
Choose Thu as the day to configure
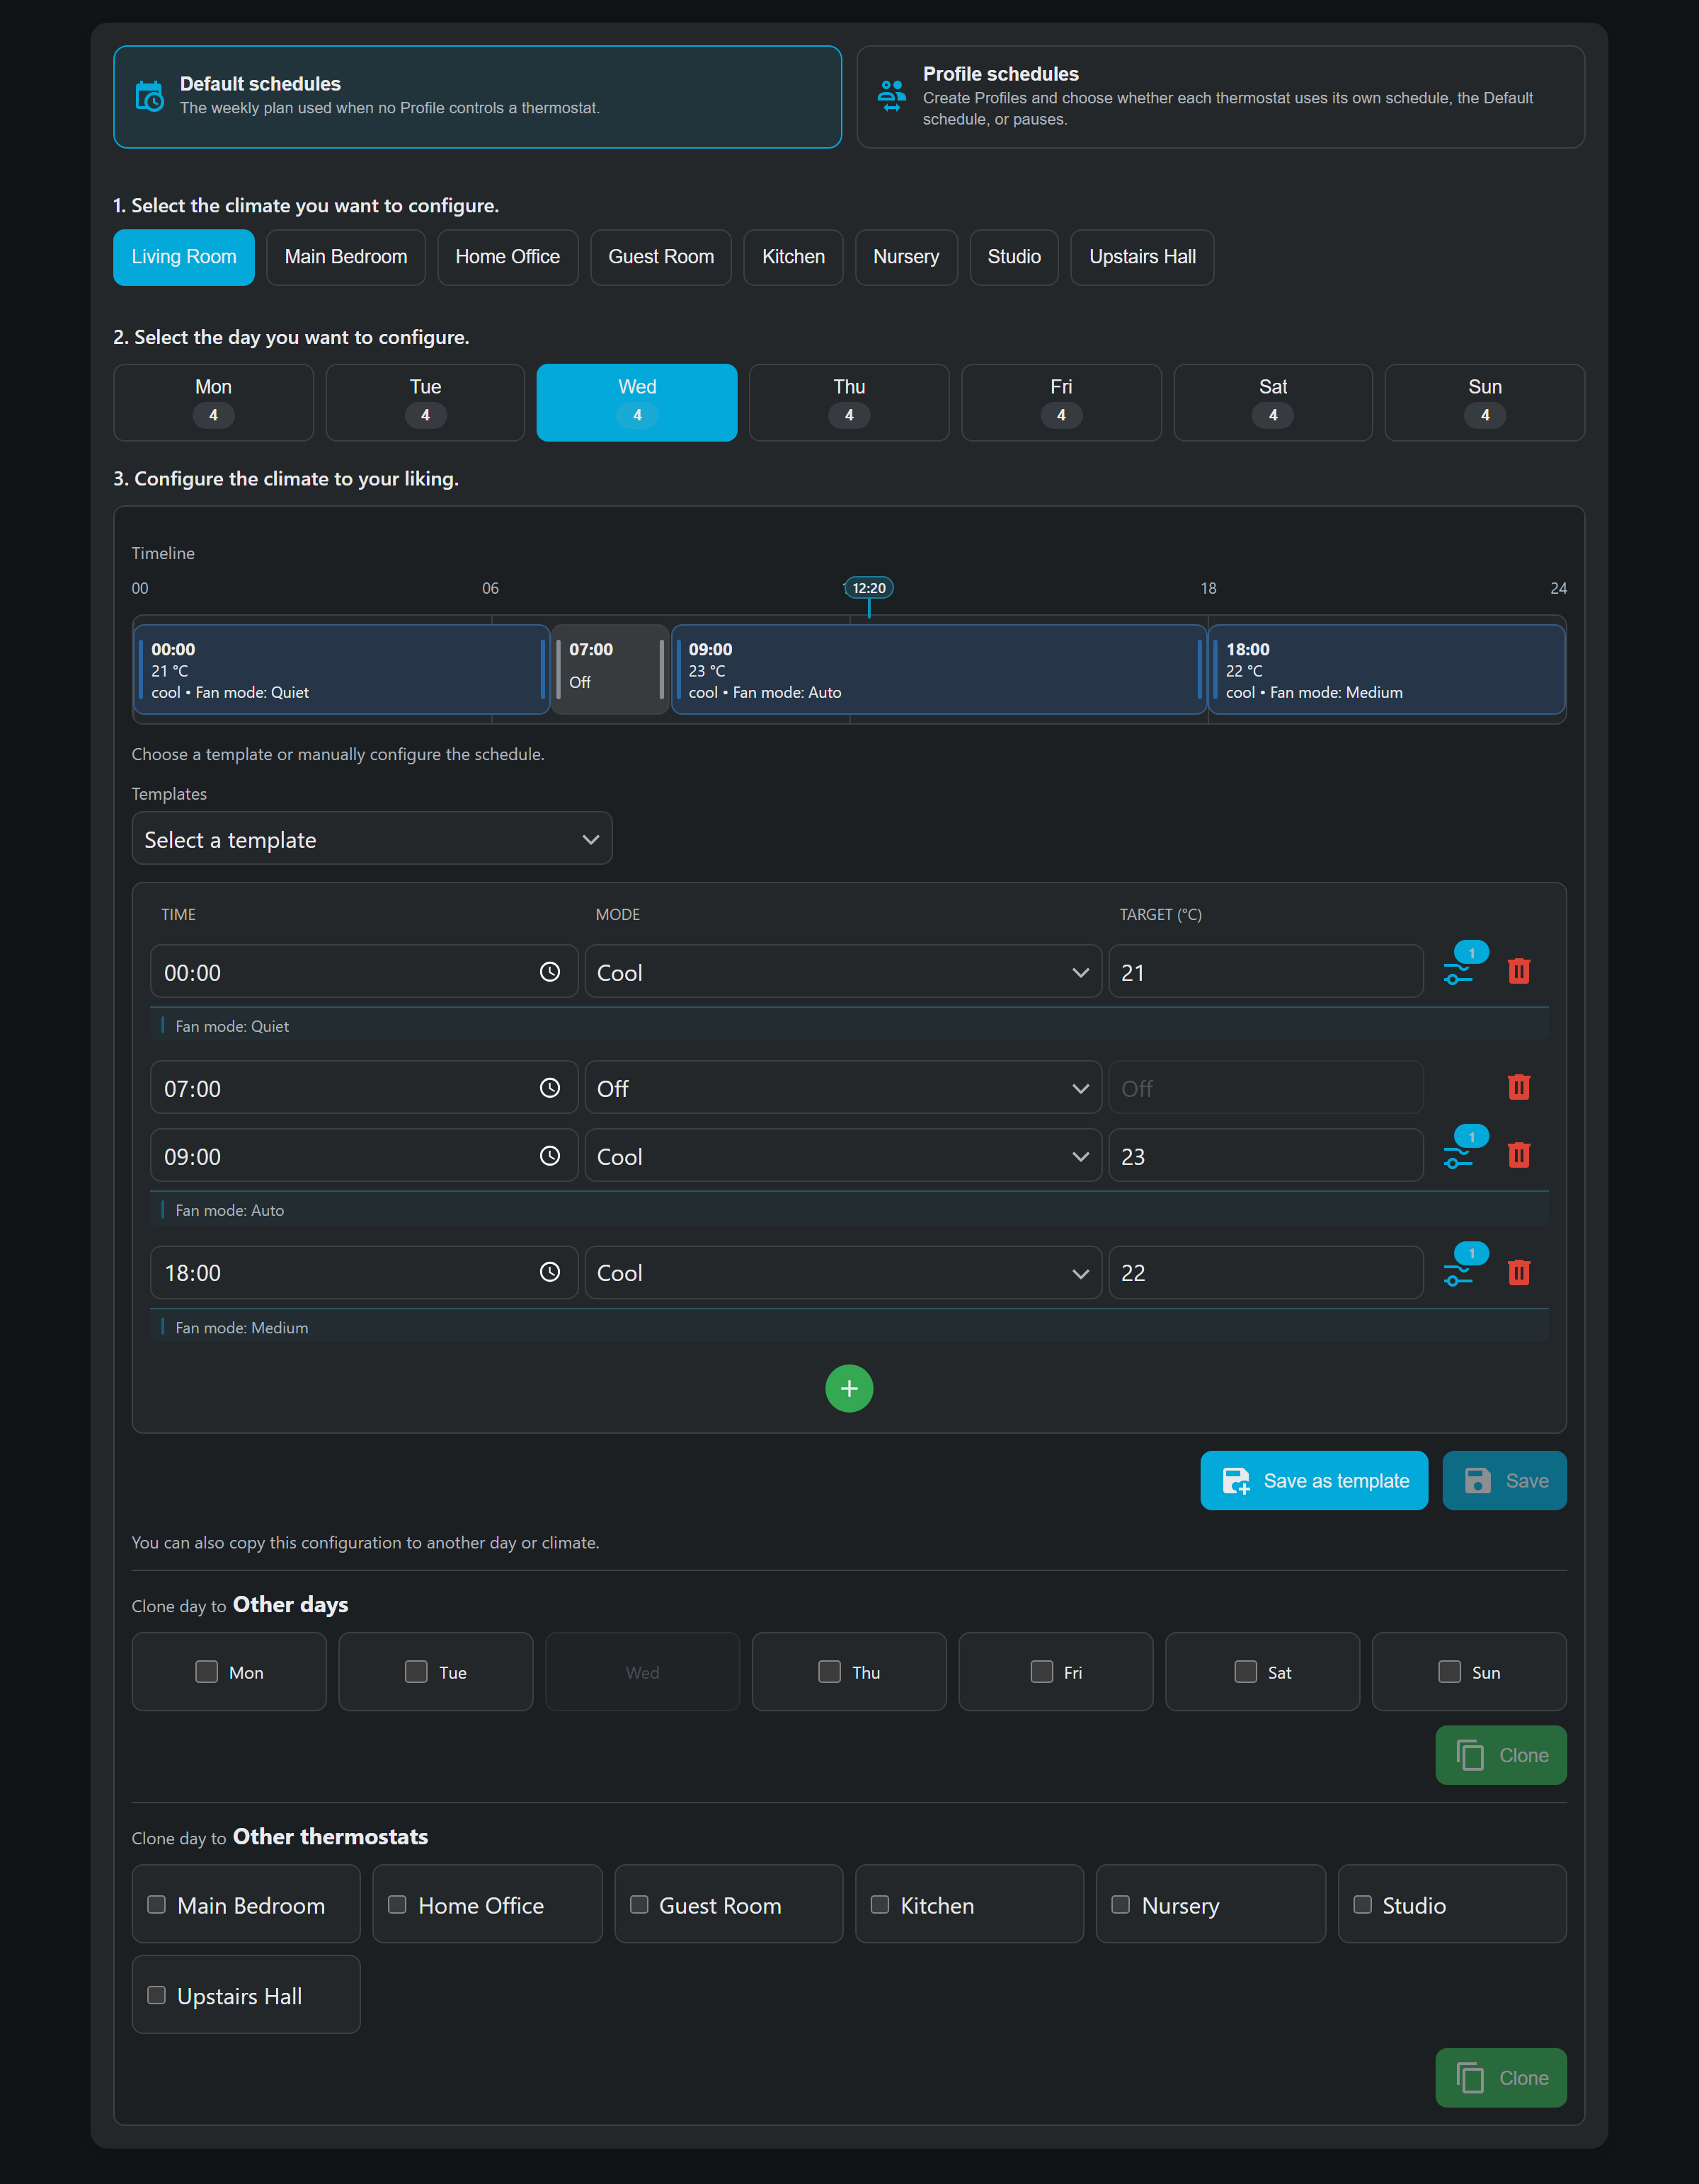click(x=849, y=402)
